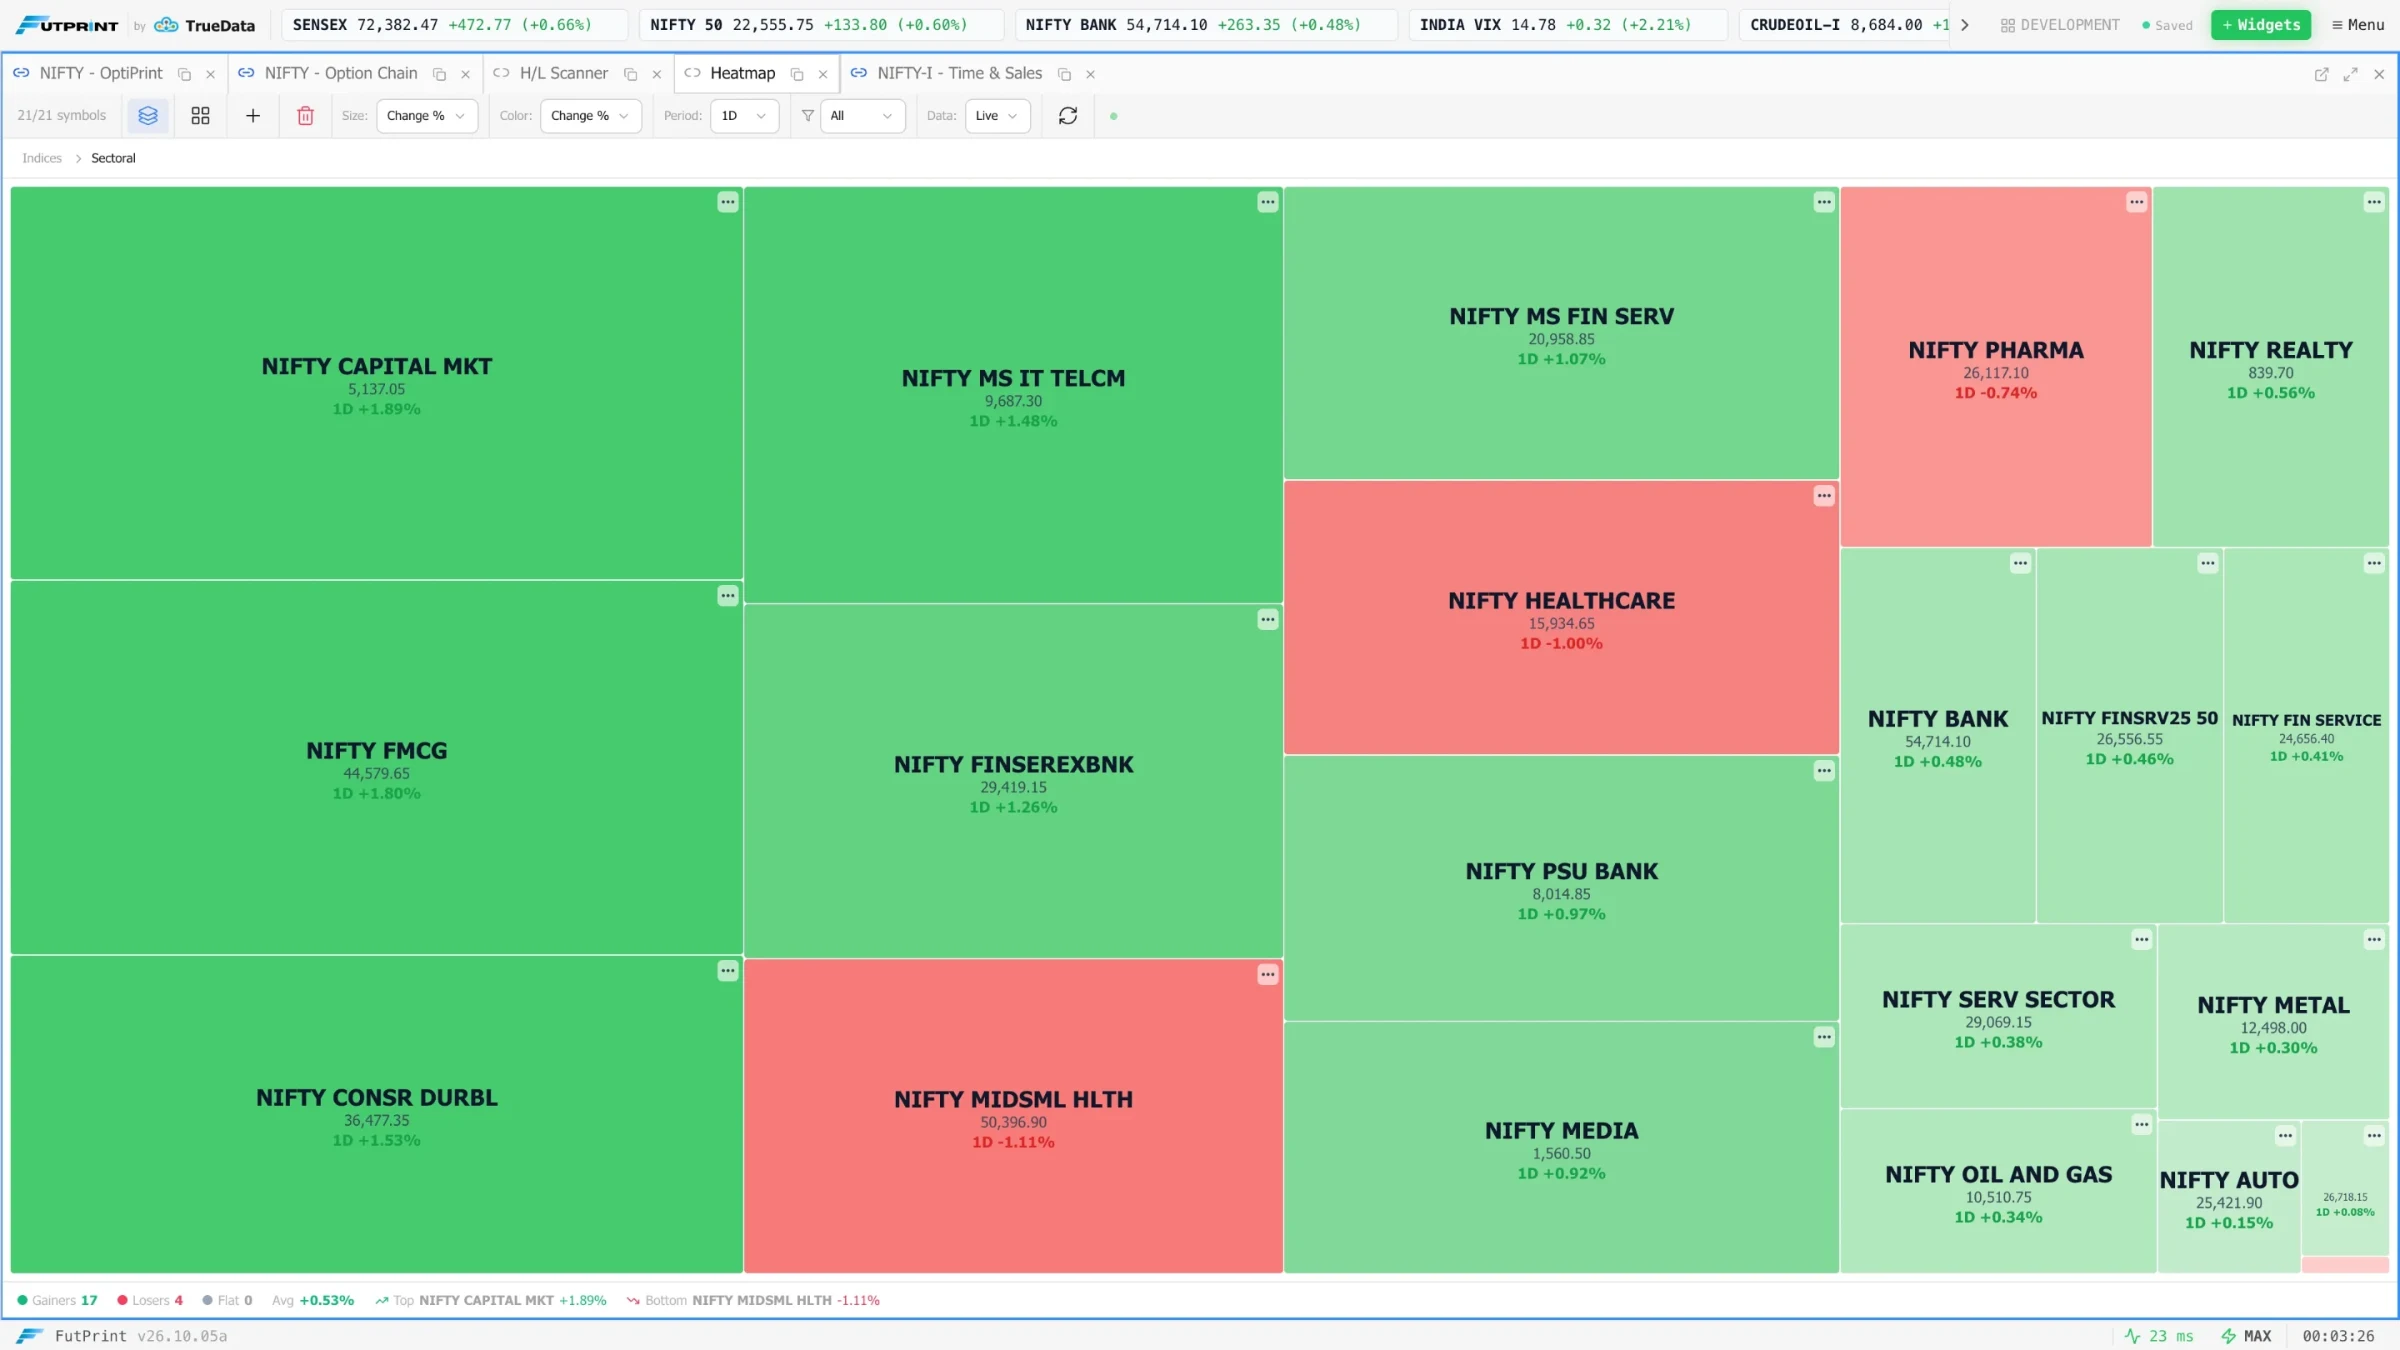Open the DEVELOPMENT workspace selector
Viewport: 2400px width, 1350px height.
[2059, 25]
